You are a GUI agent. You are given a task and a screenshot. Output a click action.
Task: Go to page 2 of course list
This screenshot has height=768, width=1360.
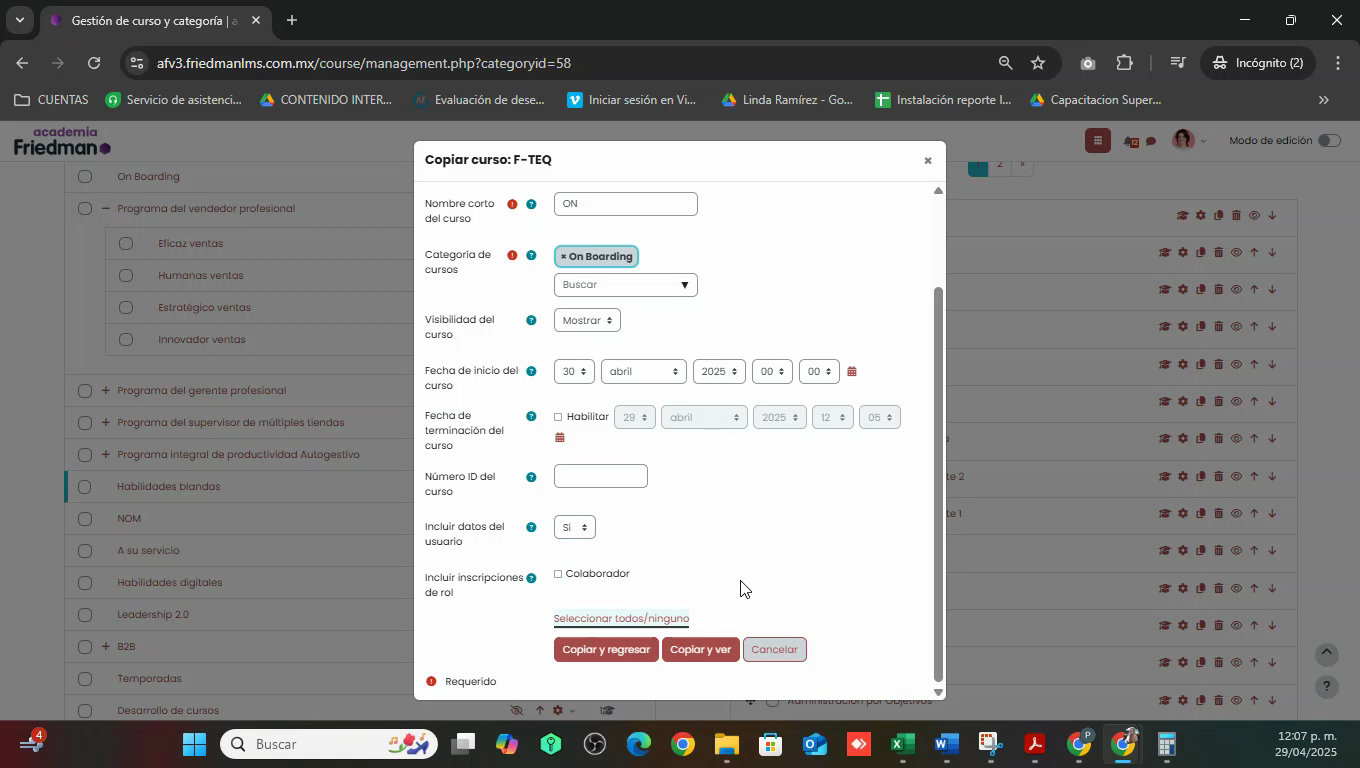[998, 164]
